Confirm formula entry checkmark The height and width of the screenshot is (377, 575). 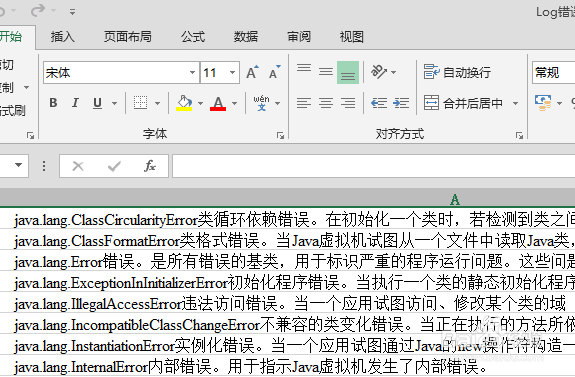tap(114, 166)
